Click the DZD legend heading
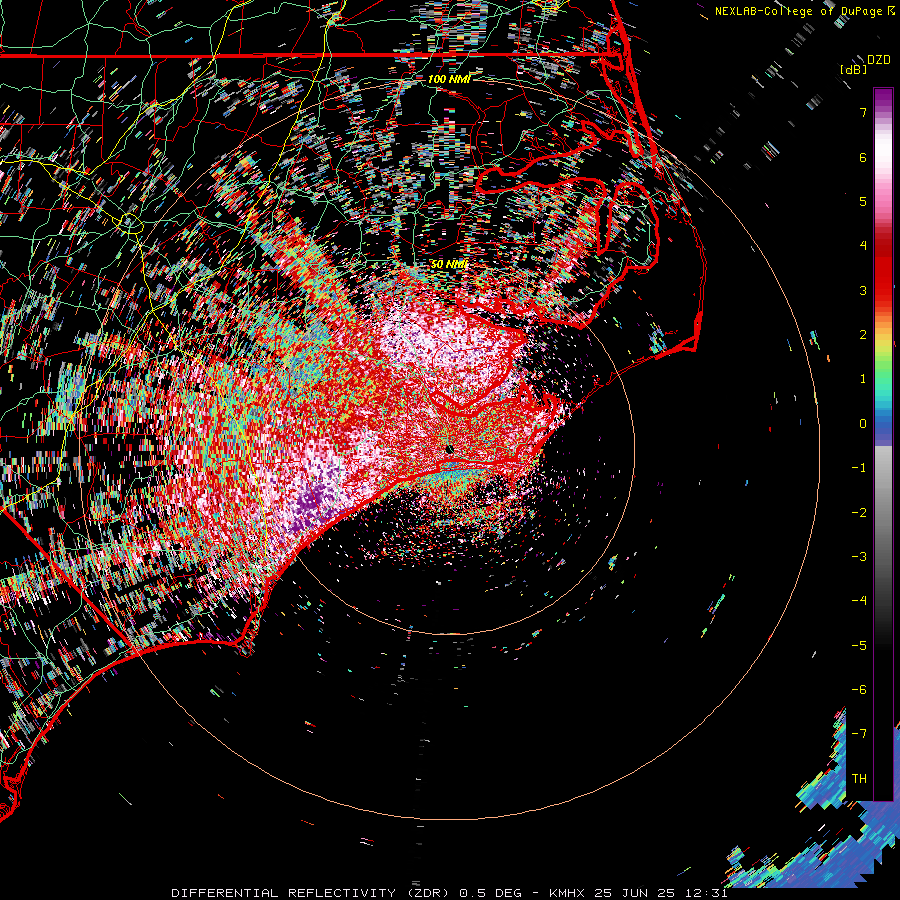 tap(879, 60)
